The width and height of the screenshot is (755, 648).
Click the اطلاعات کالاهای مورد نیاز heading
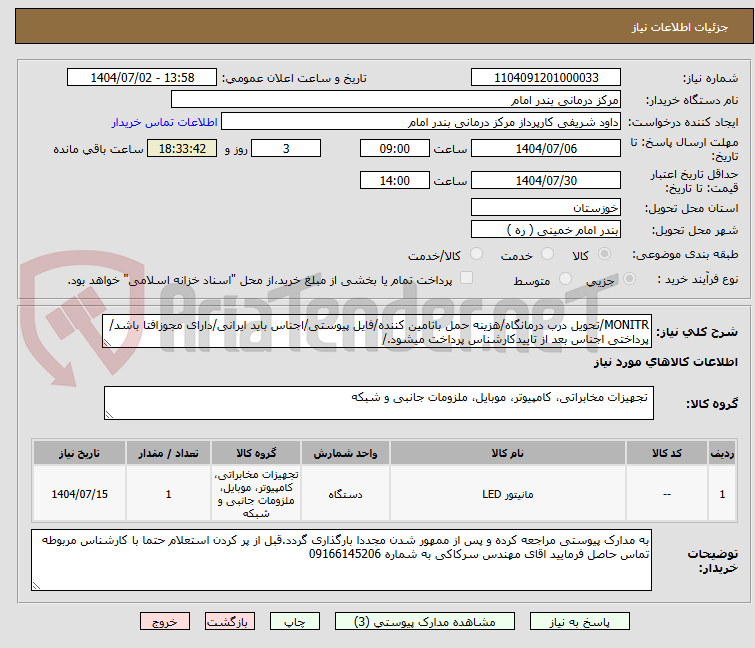pyautogui.click(x=665, y=362)
